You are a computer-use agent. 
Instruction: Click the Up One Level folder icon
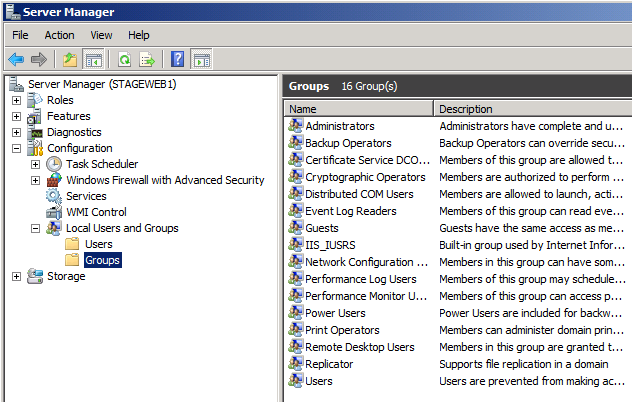(x=70, y=59)
